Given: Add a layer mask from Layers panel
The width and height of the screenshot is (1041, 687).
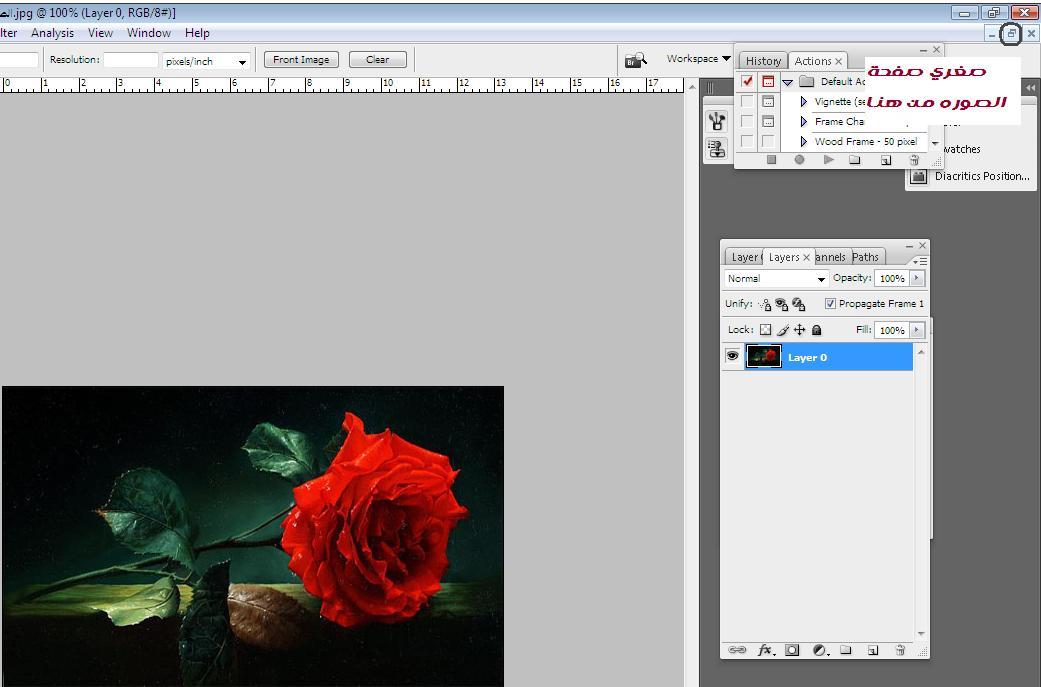Looking at the screenshot, I should click(792, 650).
